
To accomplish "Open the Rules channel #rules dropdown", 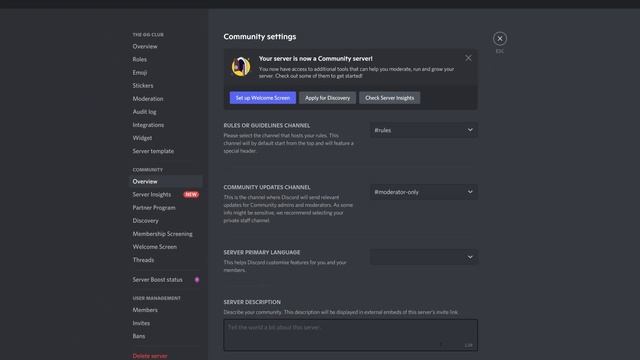I will 423,130.
